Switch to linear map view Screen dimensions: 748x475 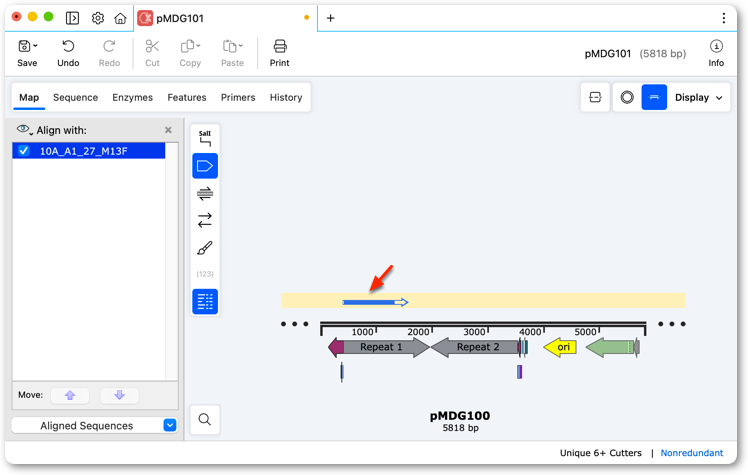654,97
